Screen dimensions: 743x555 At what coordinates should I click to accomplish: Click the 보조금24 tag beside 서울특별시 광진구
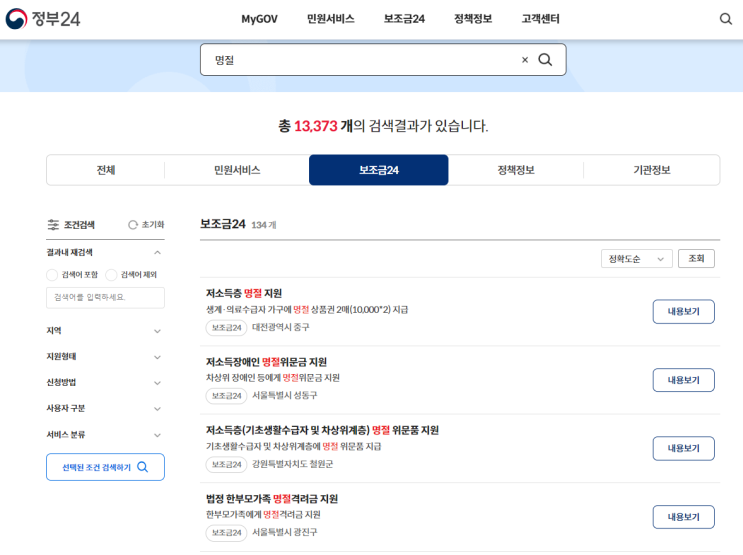point(227,533)
